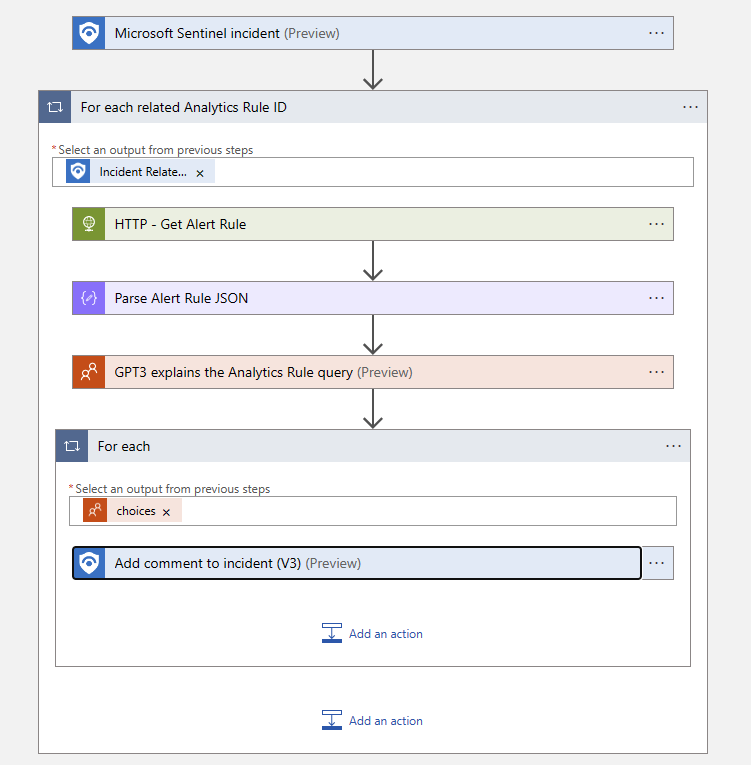Image resolution: width=751 pixels, height=765 pixels.
Task: Click the HTTP globe icon on Get Alert Rule
Action: [x=89, y=224]
